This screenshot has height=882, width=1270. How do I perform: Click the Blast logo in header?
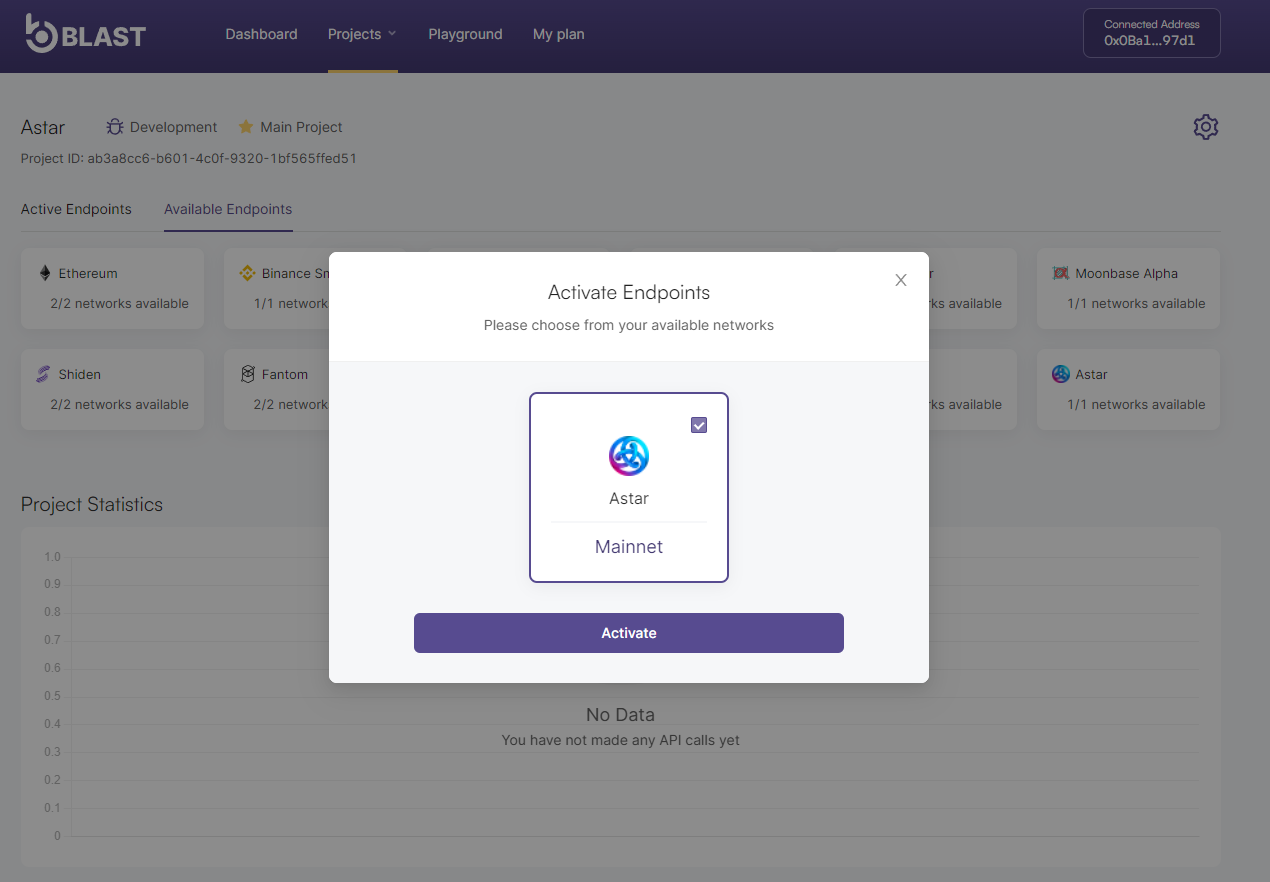pos(86,34)
